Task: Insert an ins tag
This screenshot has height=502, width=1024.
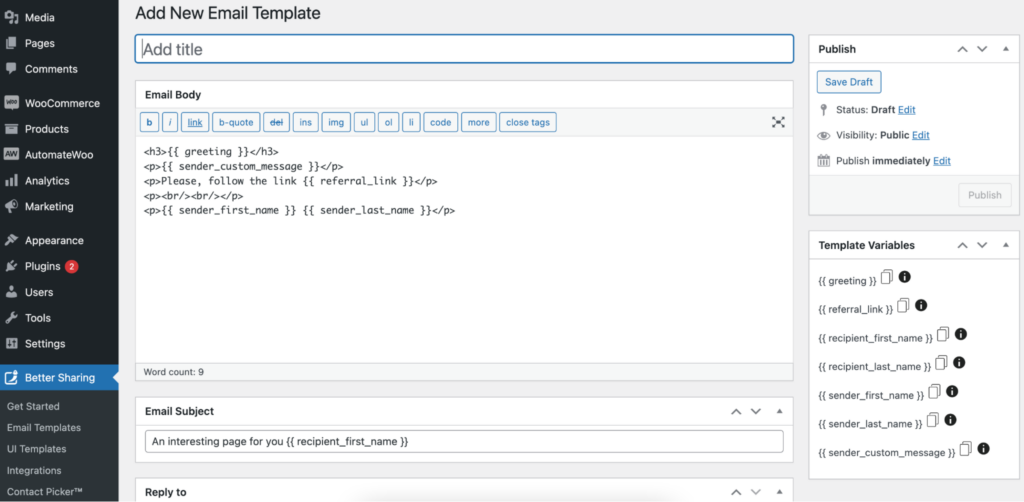Action: pos(306,122)
